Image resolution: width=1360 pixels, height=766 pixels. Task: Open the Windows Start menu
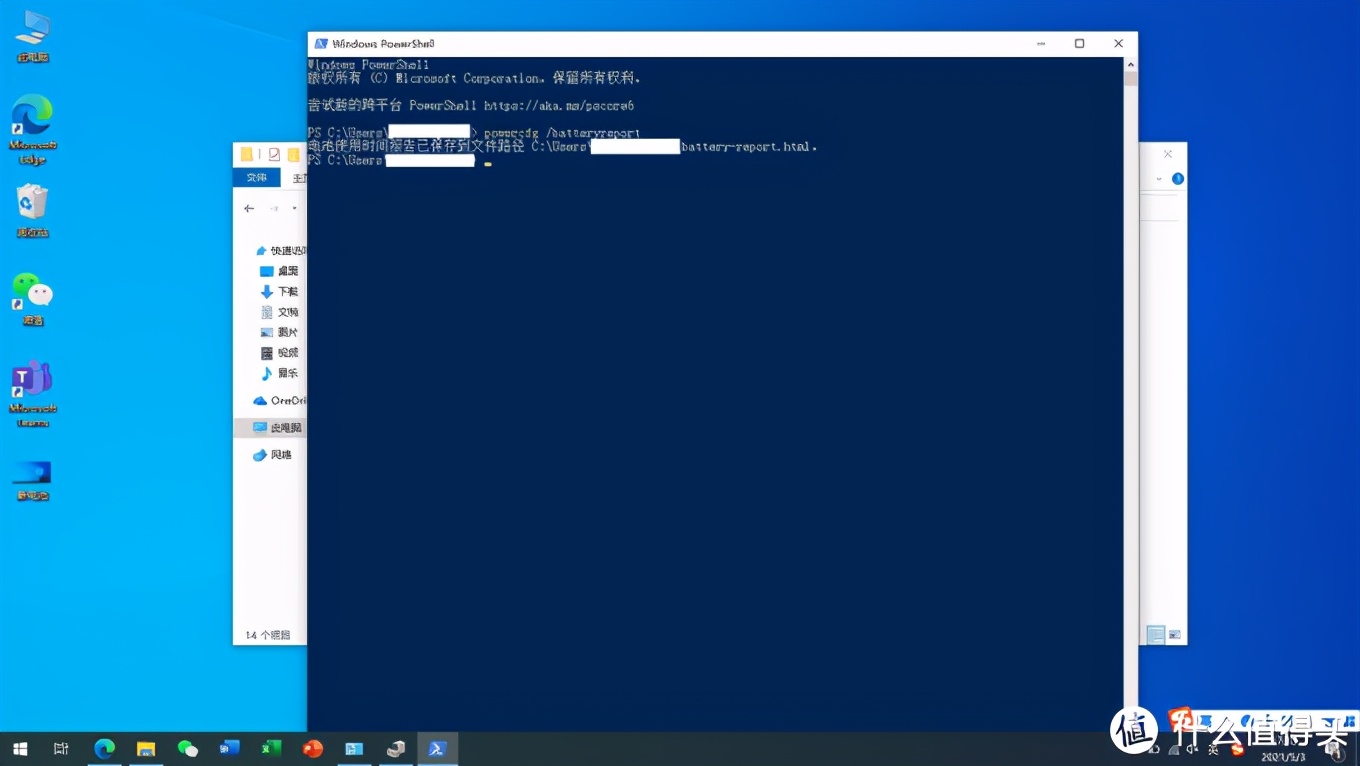(19, 748)
